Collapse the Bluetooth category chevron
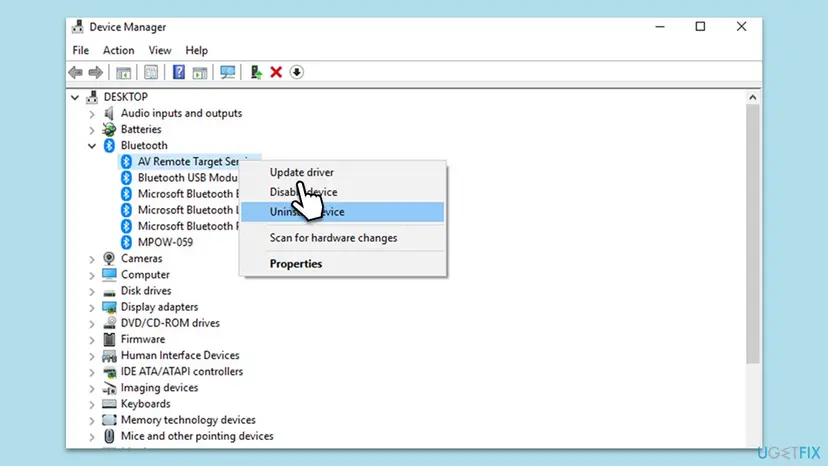828x466 pixels. pyautogui.click(x=92, y=146)
